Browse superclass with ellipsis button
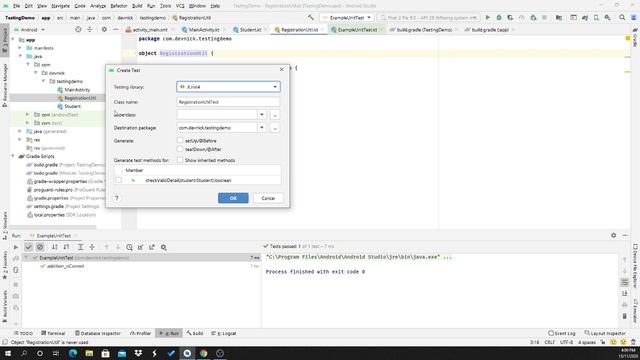Viewport: 640px width, 360px height. (x=275, y=115)
